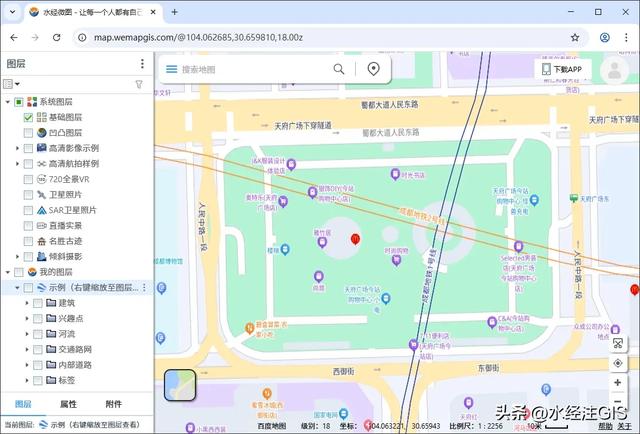
Task: Open the 示例 layer three-dot options
Action: 144,287
